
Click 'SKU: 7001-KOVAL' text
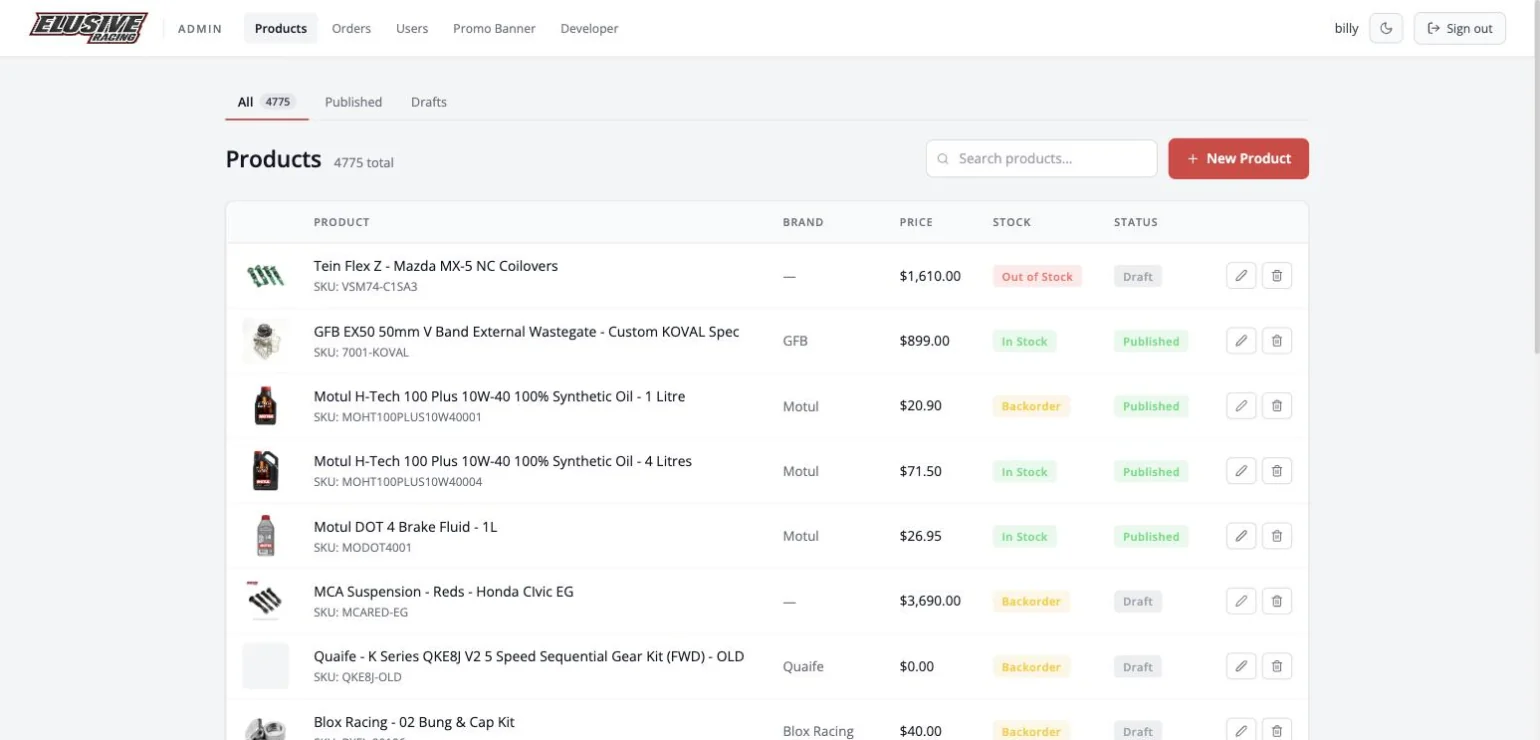(361, 352)
